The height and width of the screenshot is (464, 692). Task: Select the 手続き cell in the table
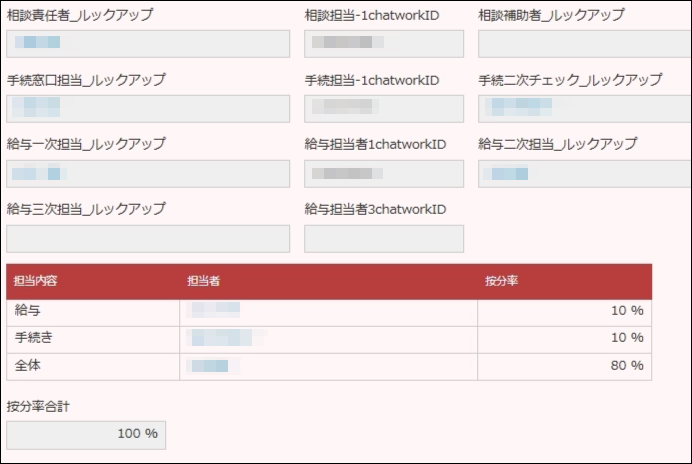pyautogui.click(x=93, y=340)
